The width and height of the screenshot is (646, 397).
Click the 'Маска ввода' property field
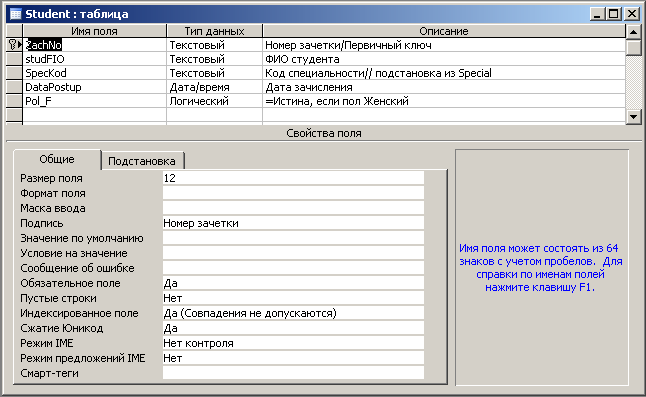point(293,208)
